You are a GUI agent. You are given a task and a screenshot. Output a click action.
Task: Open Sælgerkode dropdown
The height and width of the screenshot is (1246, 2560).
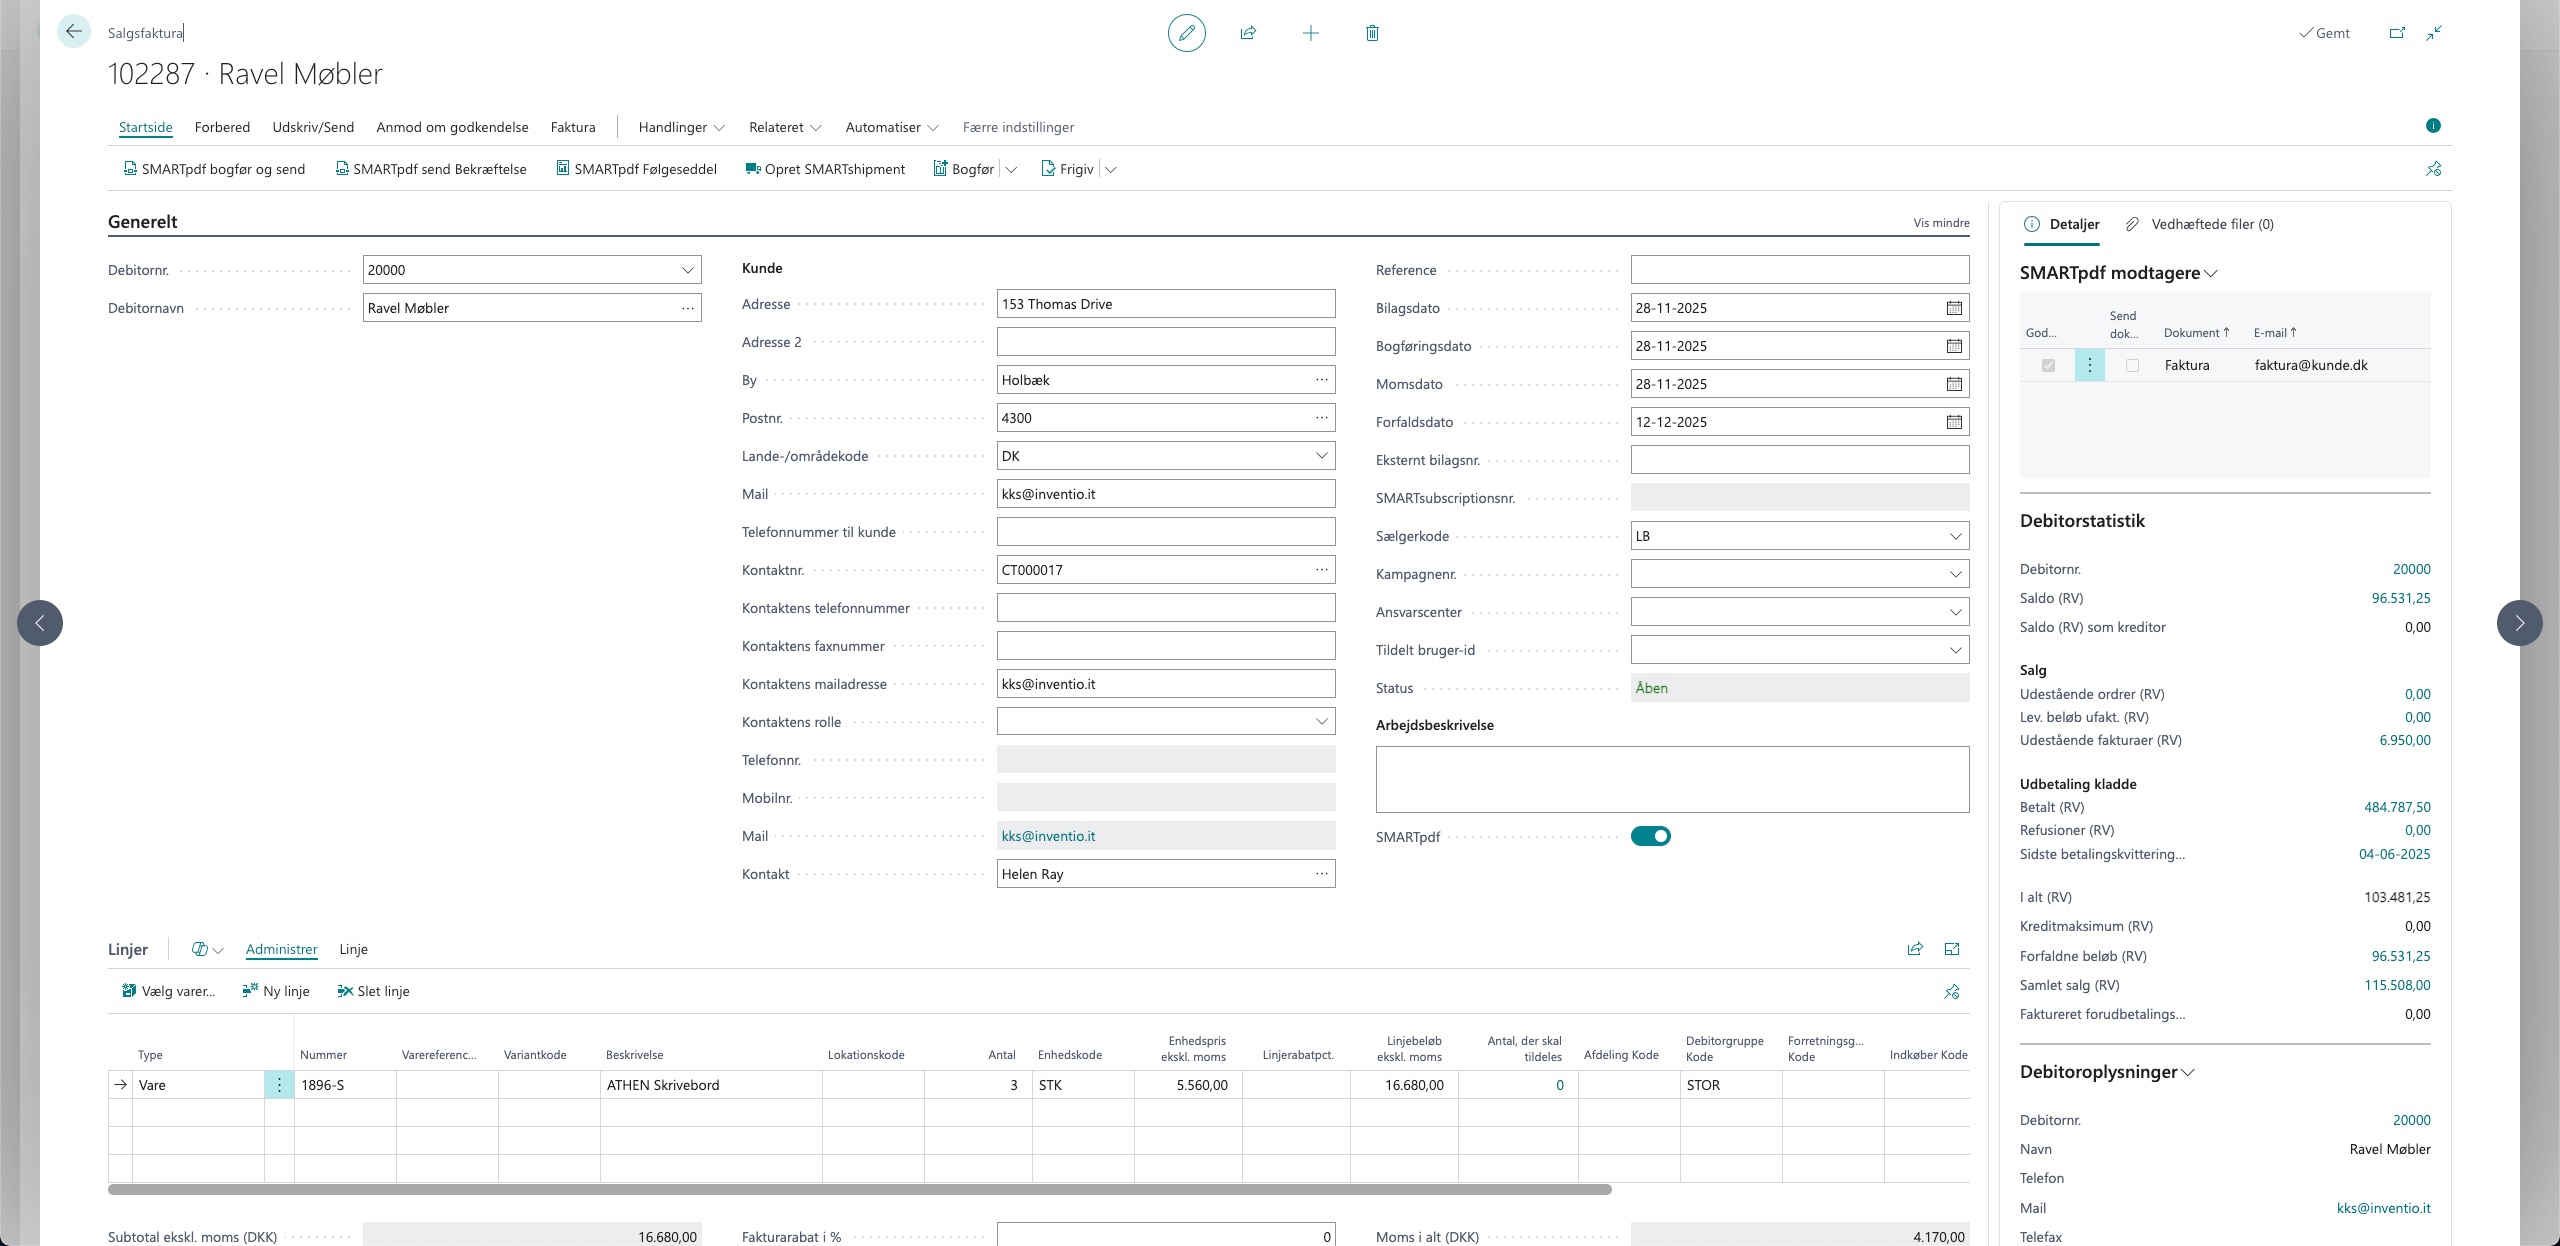(x=1955, y=536)
